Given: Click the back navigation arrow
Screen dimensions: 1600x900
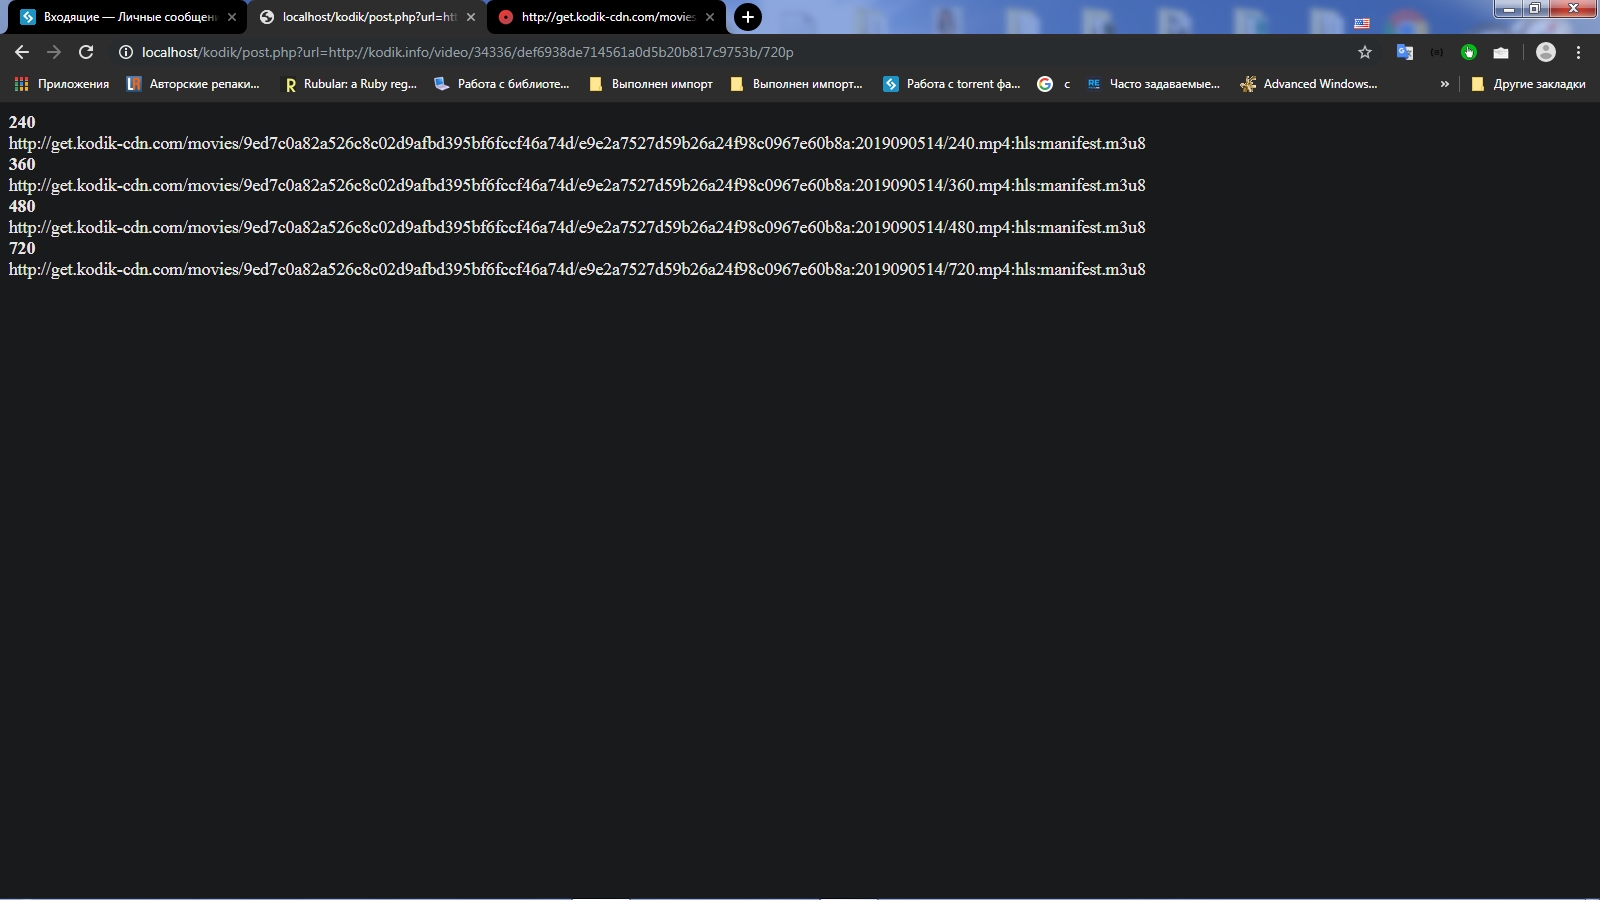Looking at the screenshot, I should [x=22, y=52].
